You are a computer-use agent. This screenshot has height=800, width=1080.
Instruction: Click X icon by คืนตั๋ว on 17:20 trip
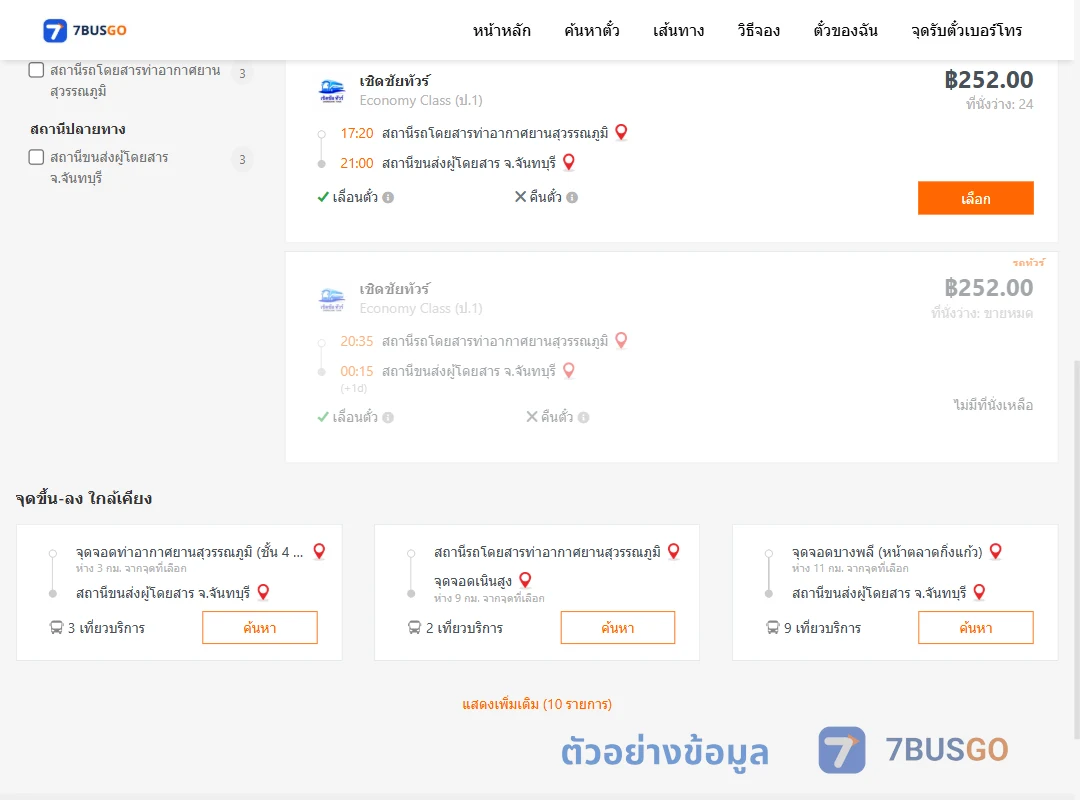click(521, 197)
